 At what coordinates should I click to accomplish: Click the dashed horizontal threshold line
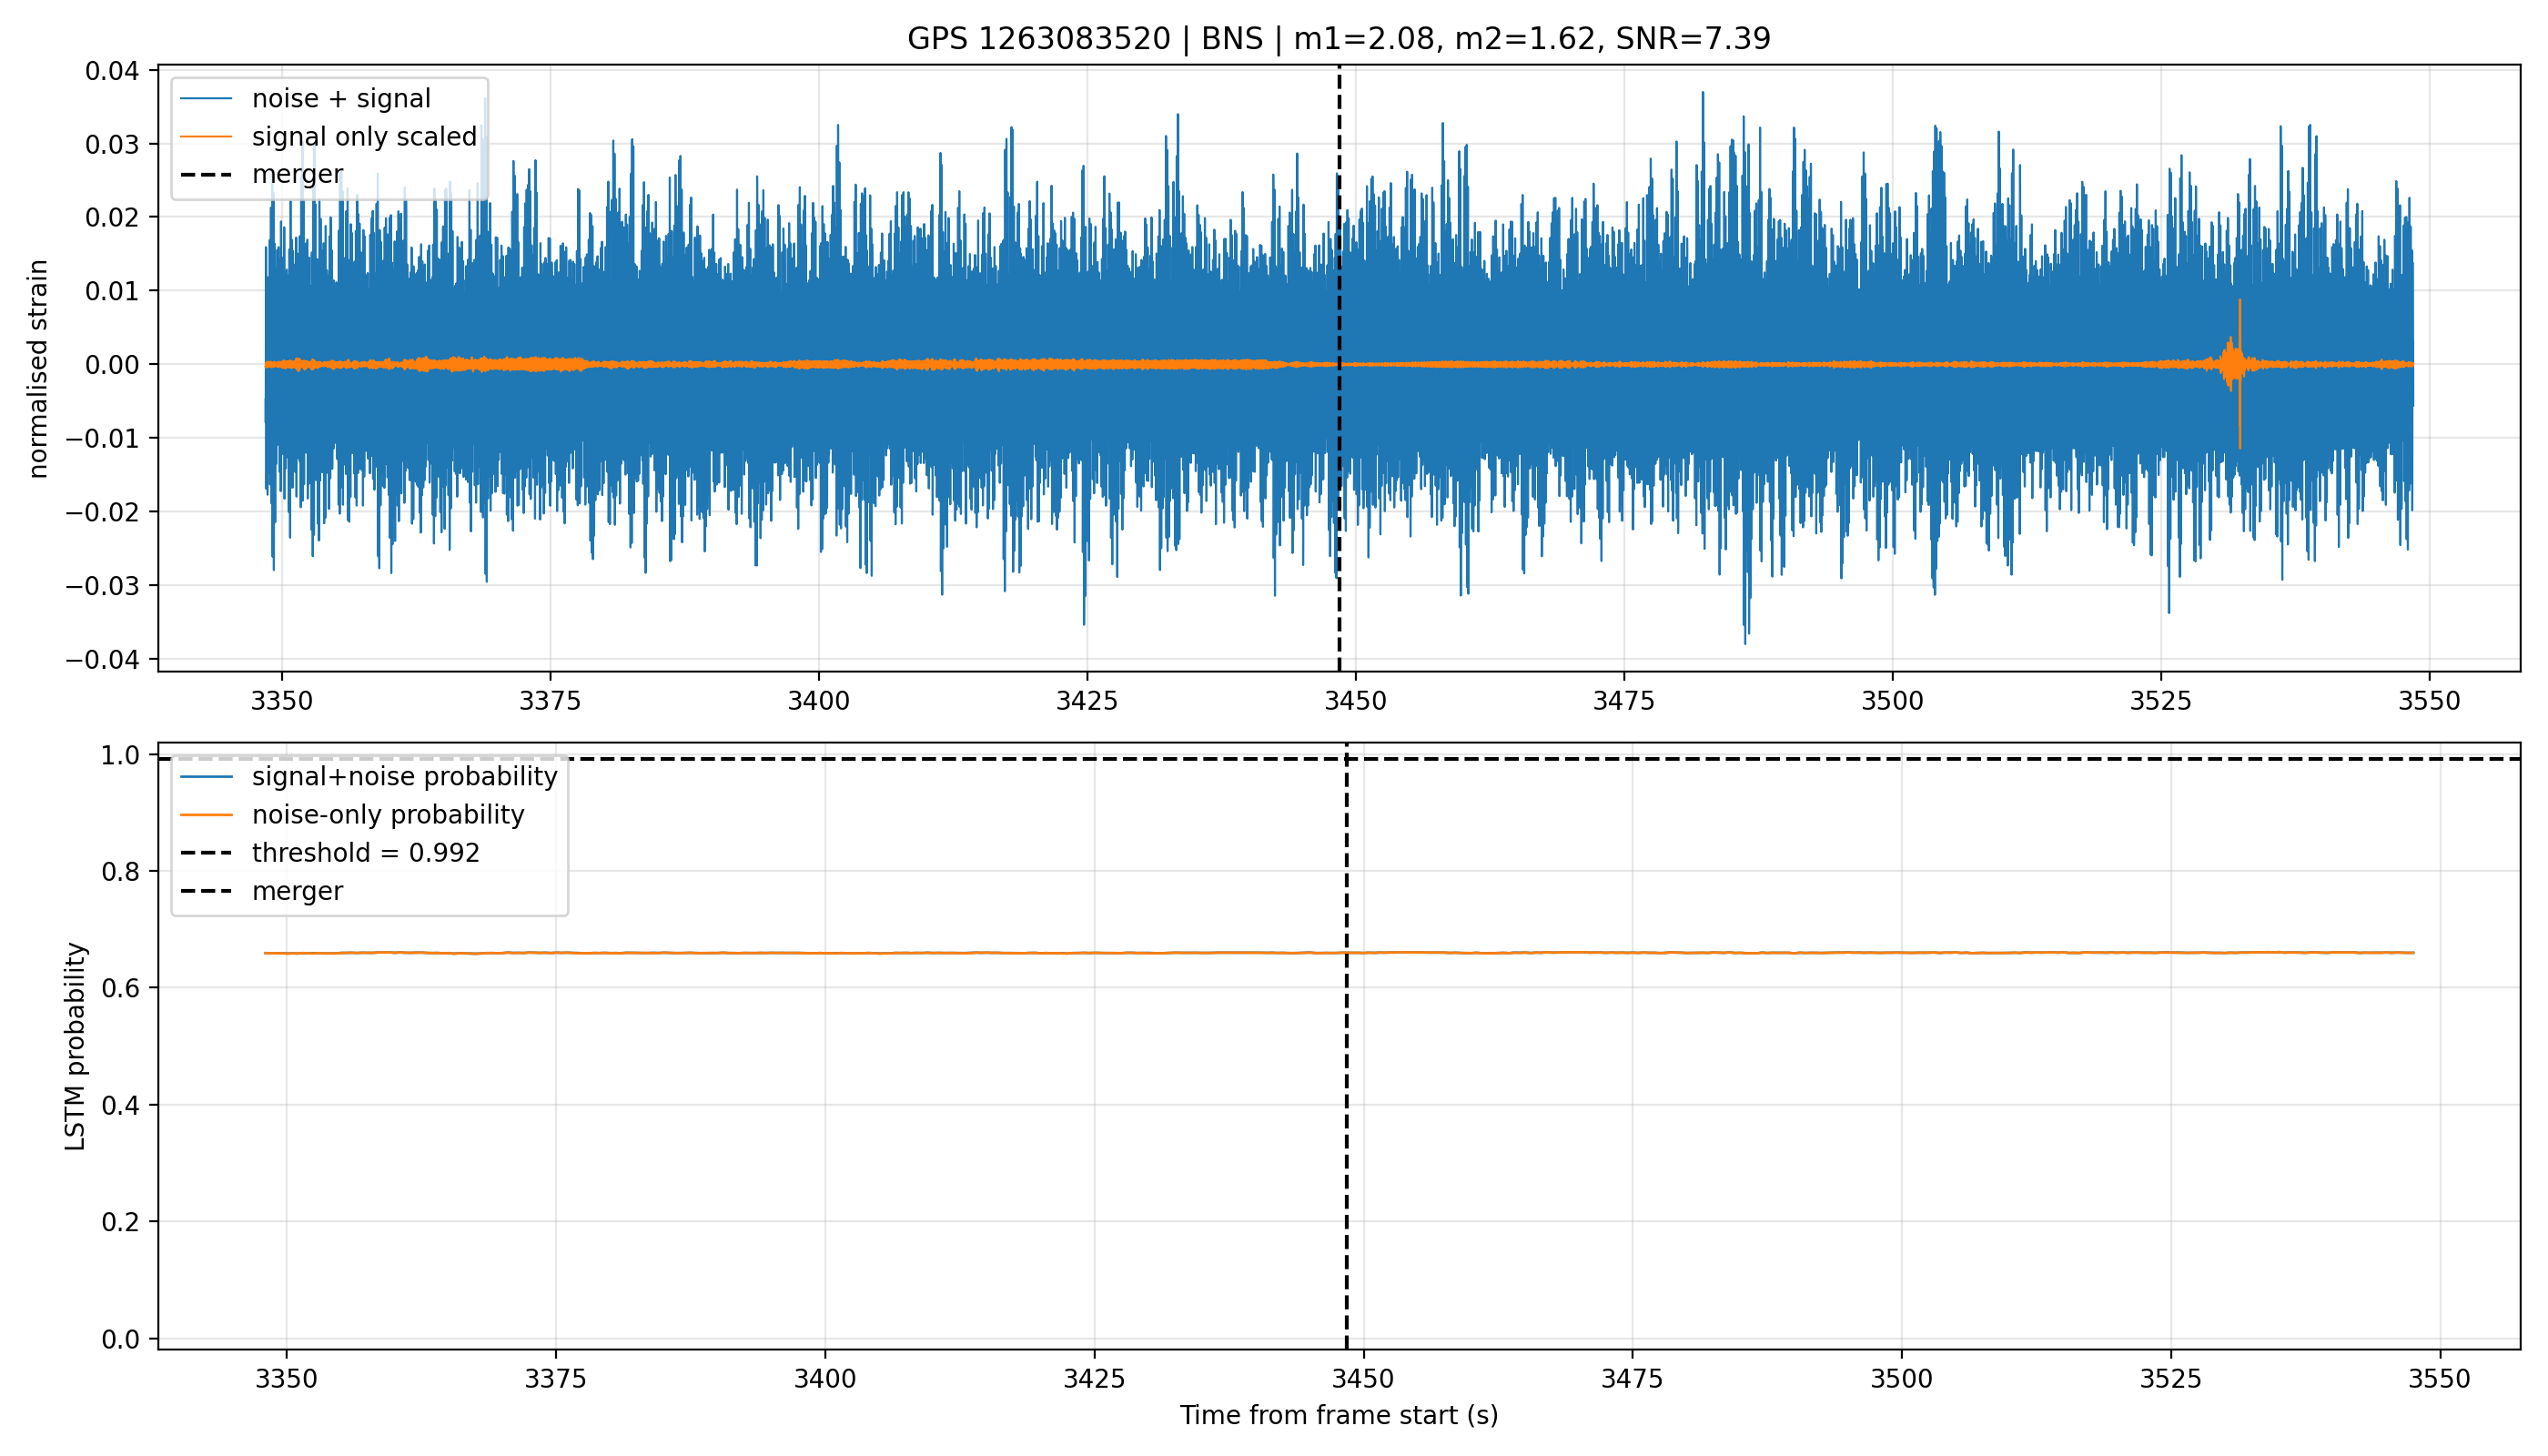1339,759
